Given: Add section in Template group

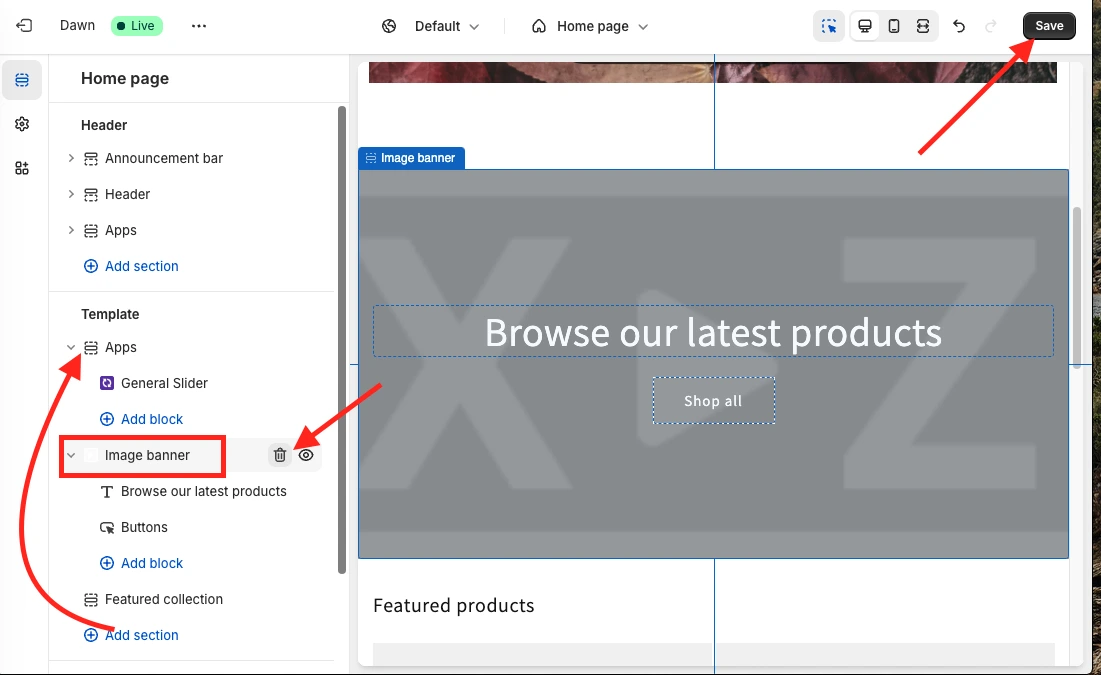Looking at the screenshot, I should [x=131, y=635].
